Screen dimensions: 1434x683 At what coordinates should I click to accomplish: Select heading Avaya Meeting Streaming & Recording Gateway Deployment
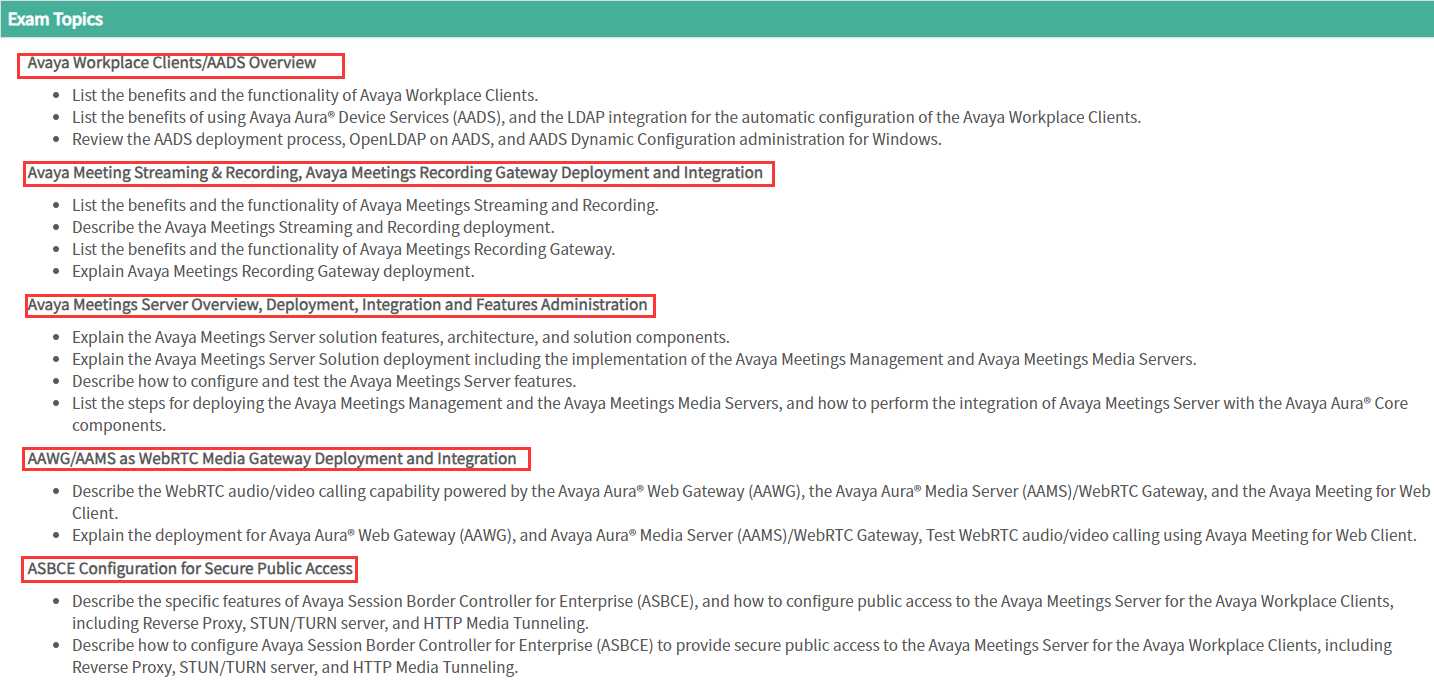point(395,173)
